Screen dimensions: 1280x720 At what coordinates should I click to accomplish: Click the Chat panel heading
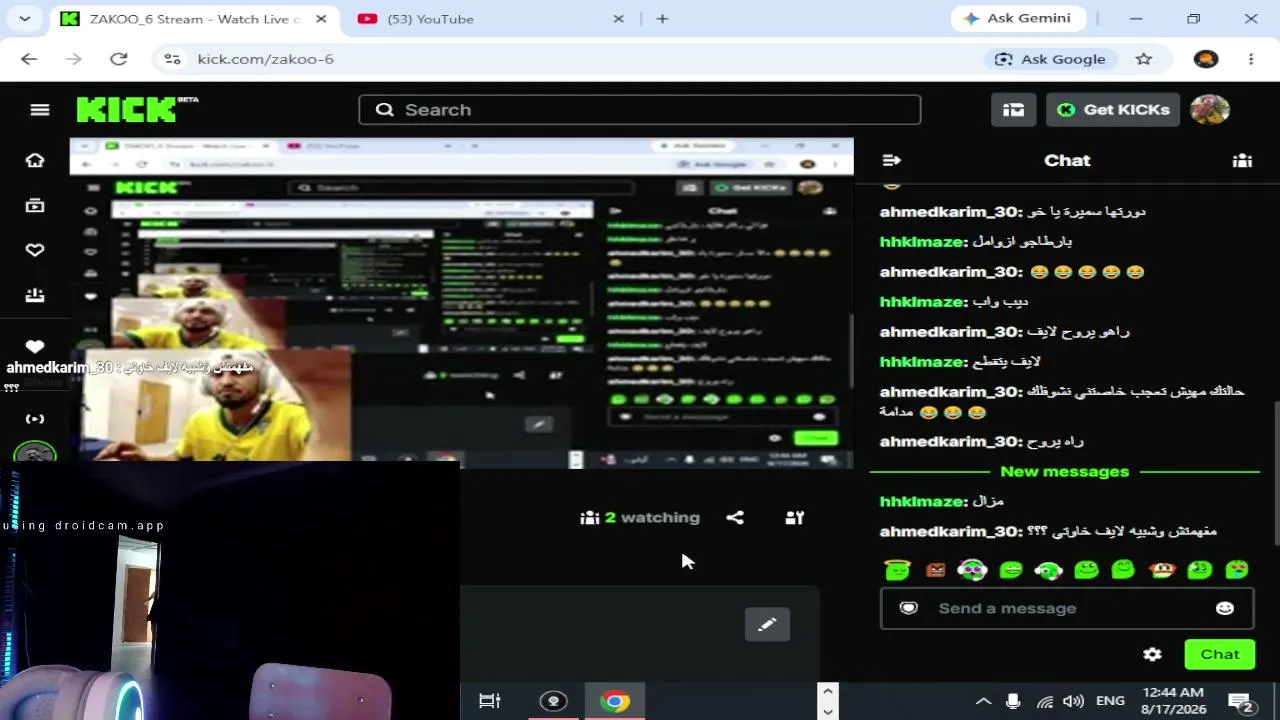tap(1067, 160)
